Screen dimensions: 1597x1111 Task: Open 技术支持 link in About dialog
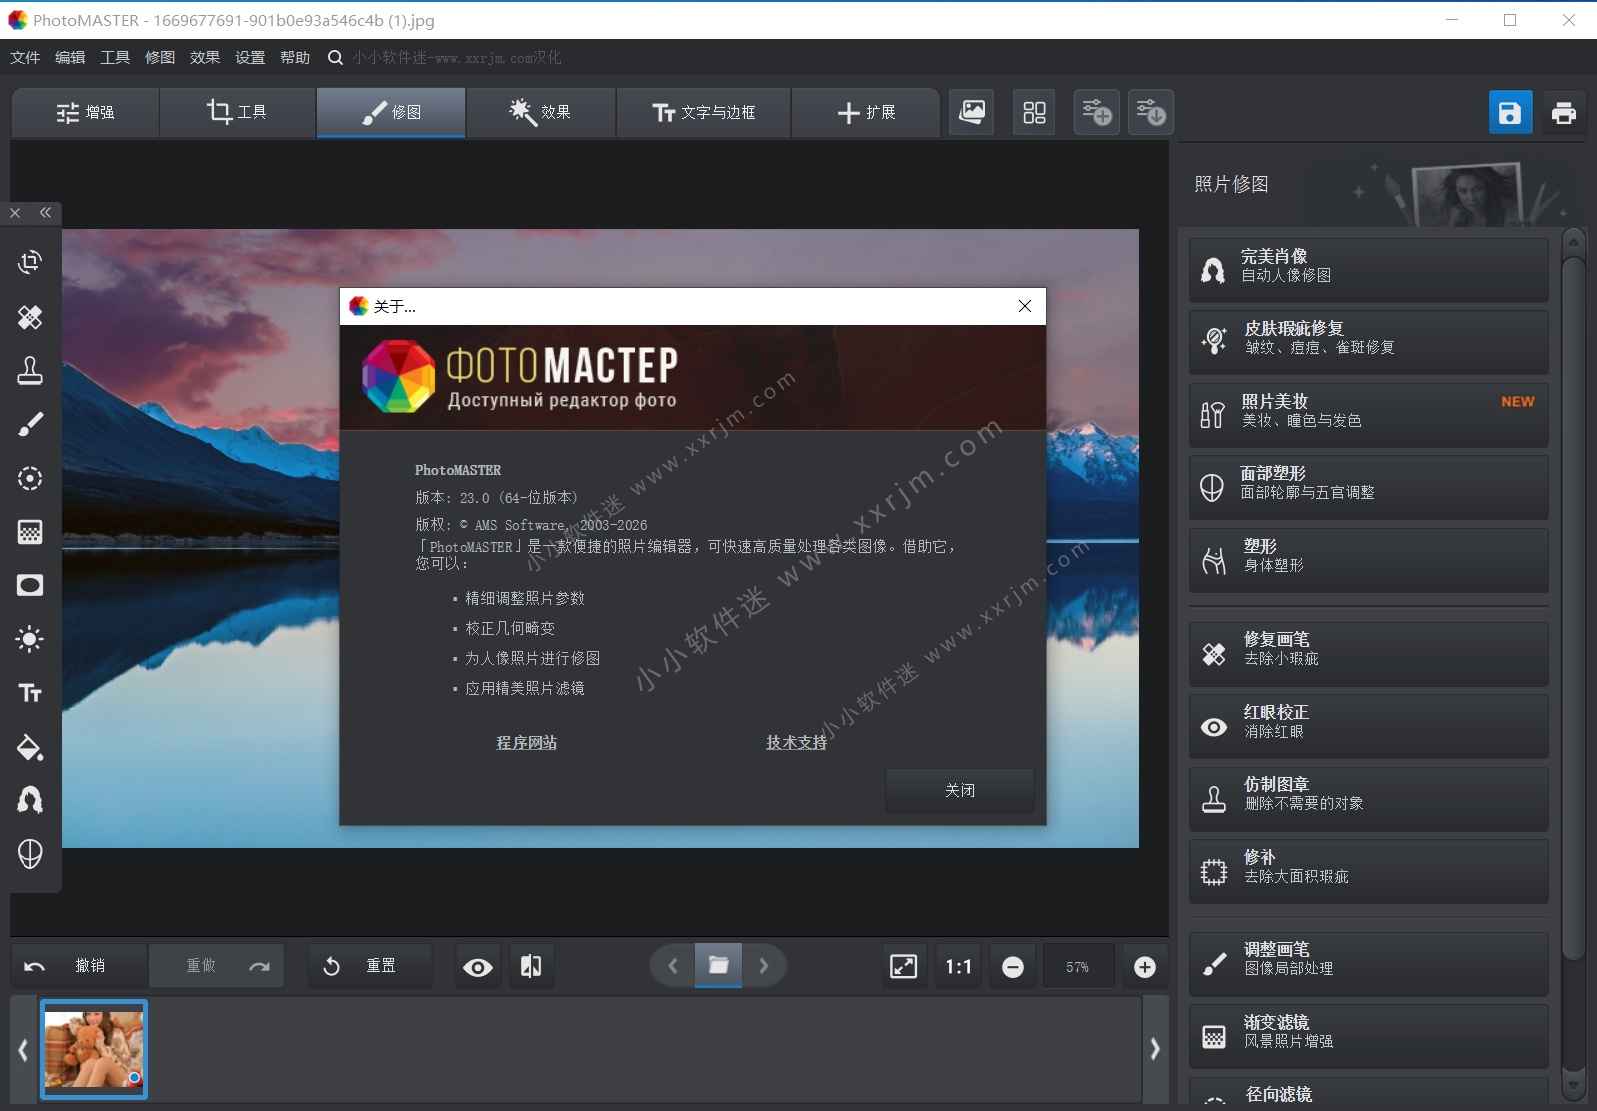[797, 743]
